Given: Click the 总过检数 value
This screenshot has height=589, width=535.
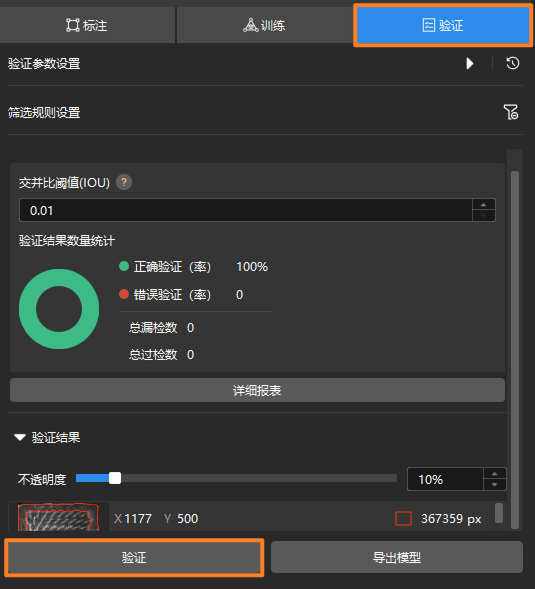Looking at the screenshot, I should coord(190,355).
